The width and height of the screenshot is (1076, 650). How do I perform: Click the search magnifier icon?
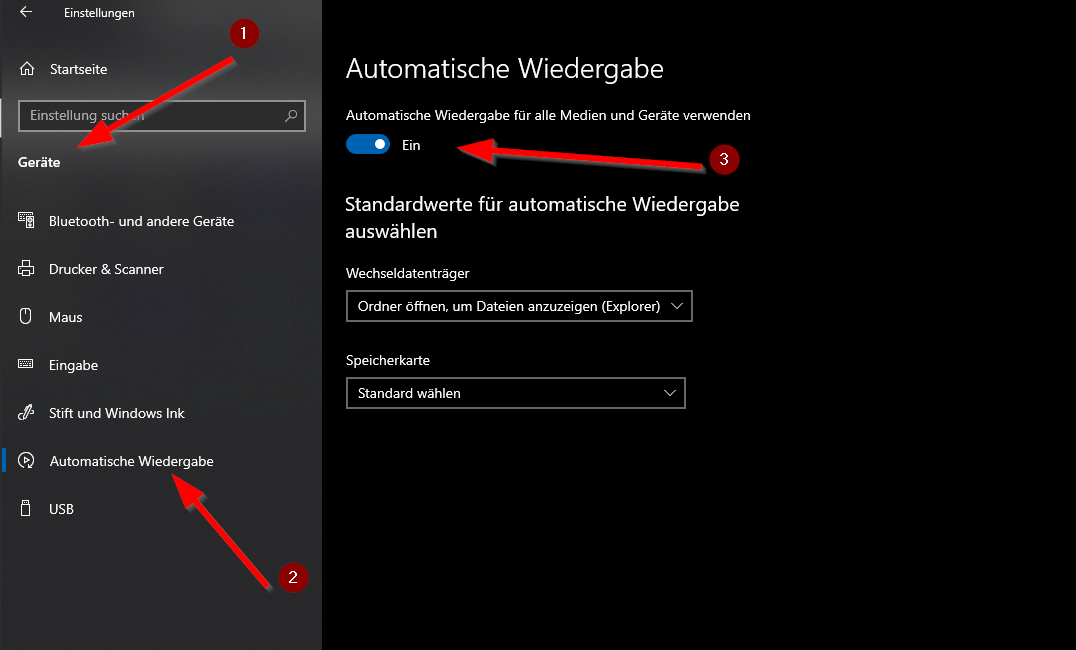pos(291,115)
